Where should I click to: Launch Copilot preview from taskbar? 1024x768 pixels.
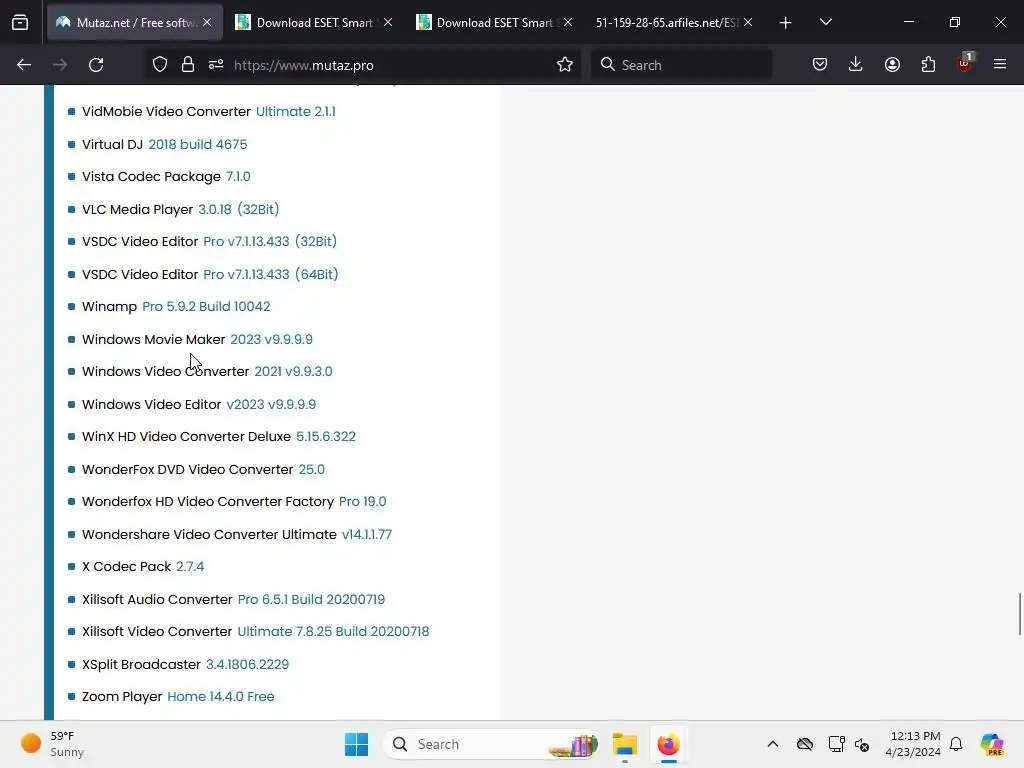tap(991, 744)
